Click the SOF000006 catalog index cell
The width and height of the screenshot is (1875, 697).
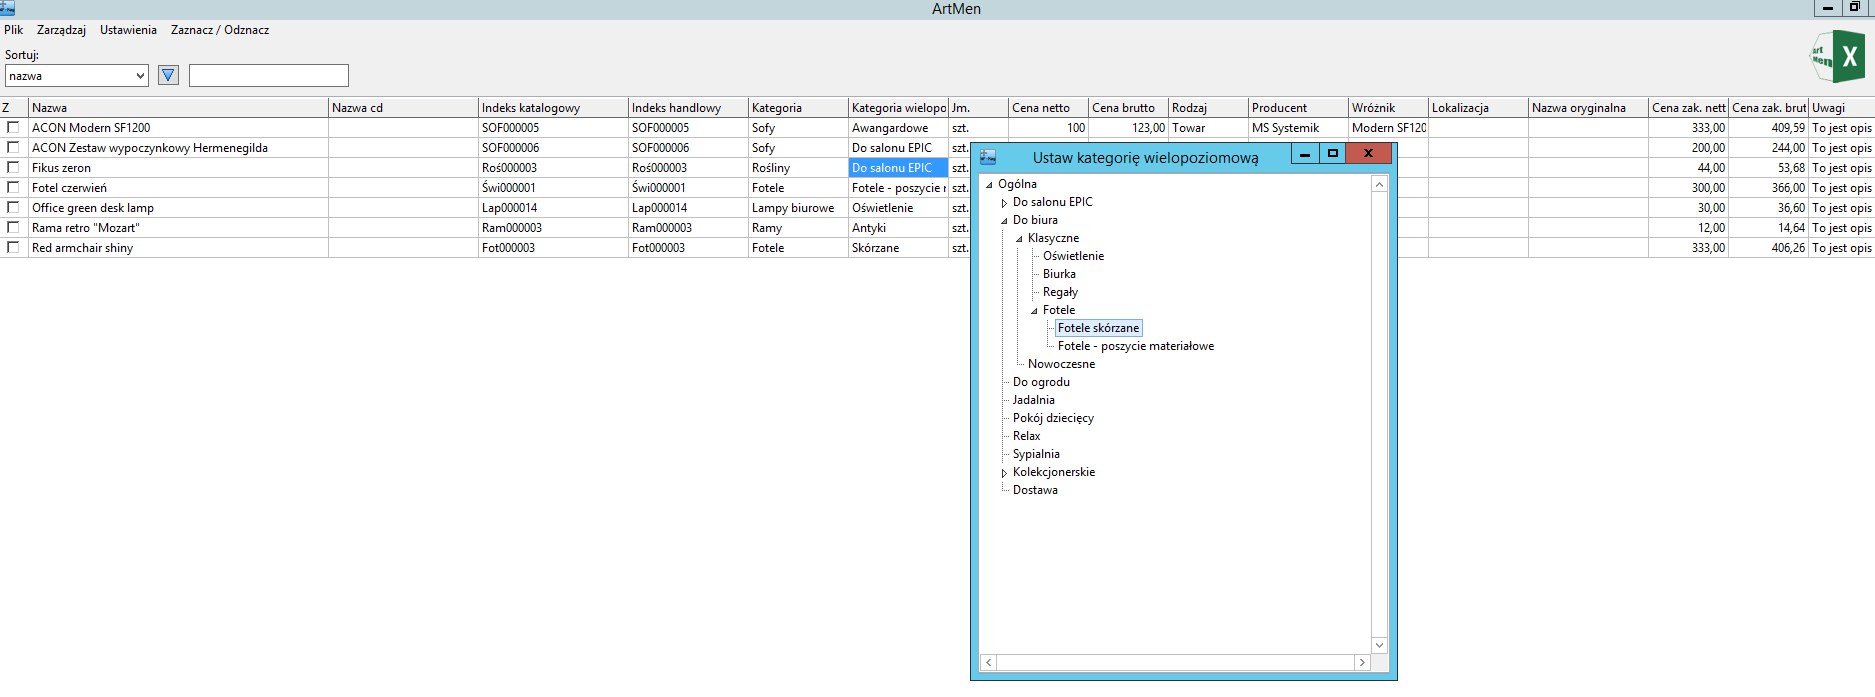553,147
